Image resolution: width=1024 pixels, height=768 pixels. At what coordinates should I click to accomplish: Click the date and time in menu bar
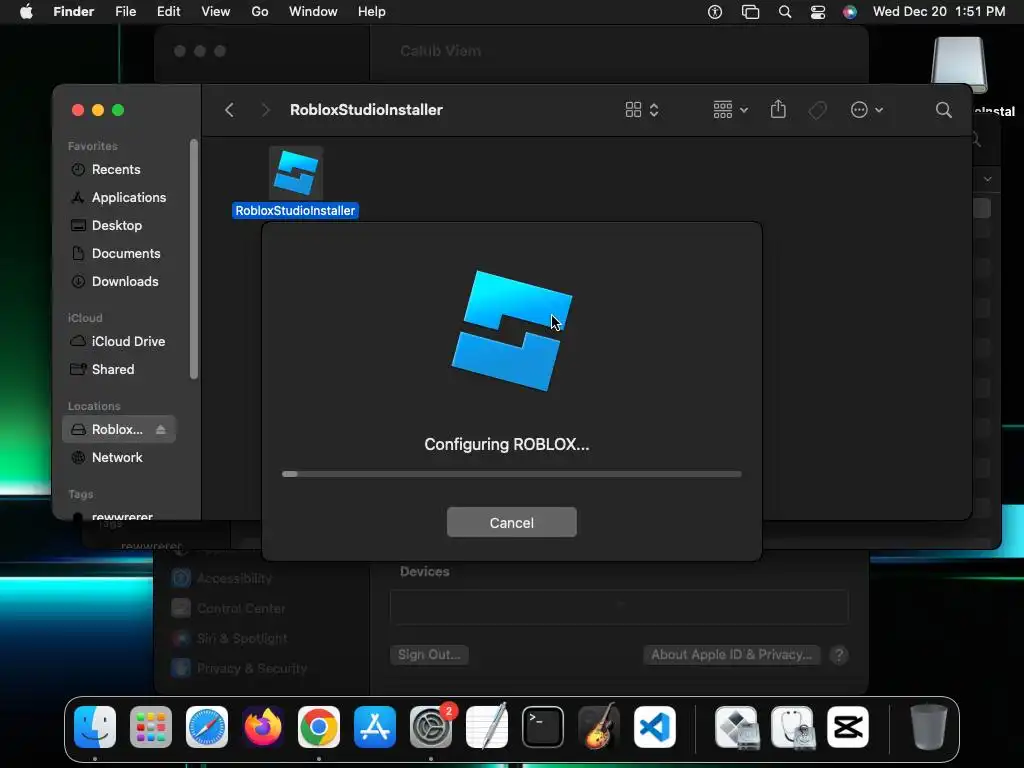pyautogui.click(x=939, y=12)
